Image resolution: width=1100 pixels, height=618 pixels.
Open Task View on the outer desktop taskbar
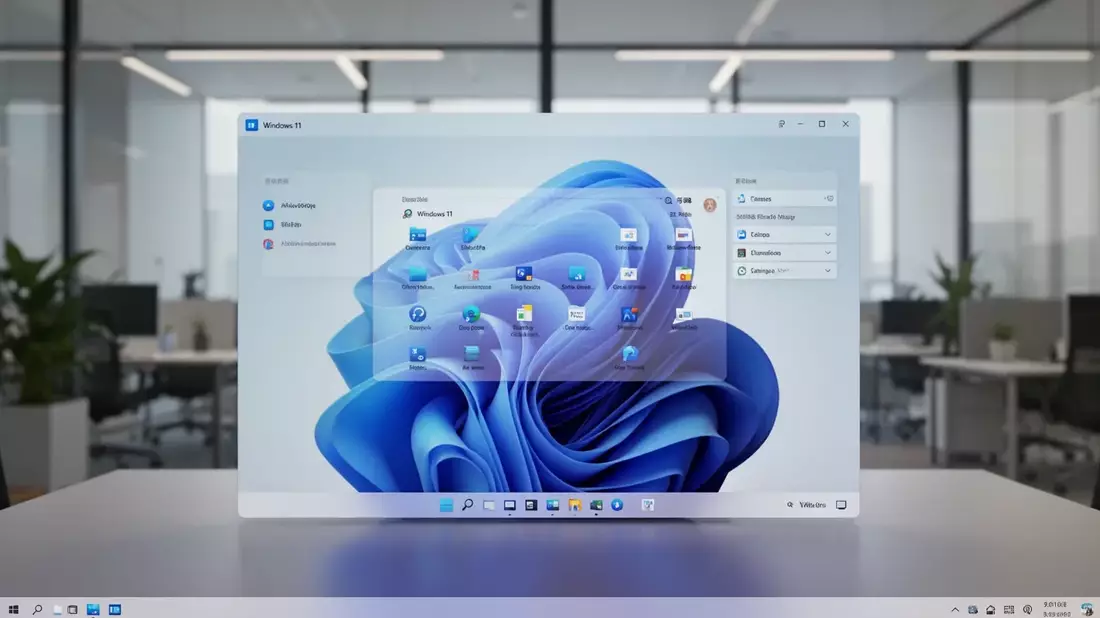point(72,610)
